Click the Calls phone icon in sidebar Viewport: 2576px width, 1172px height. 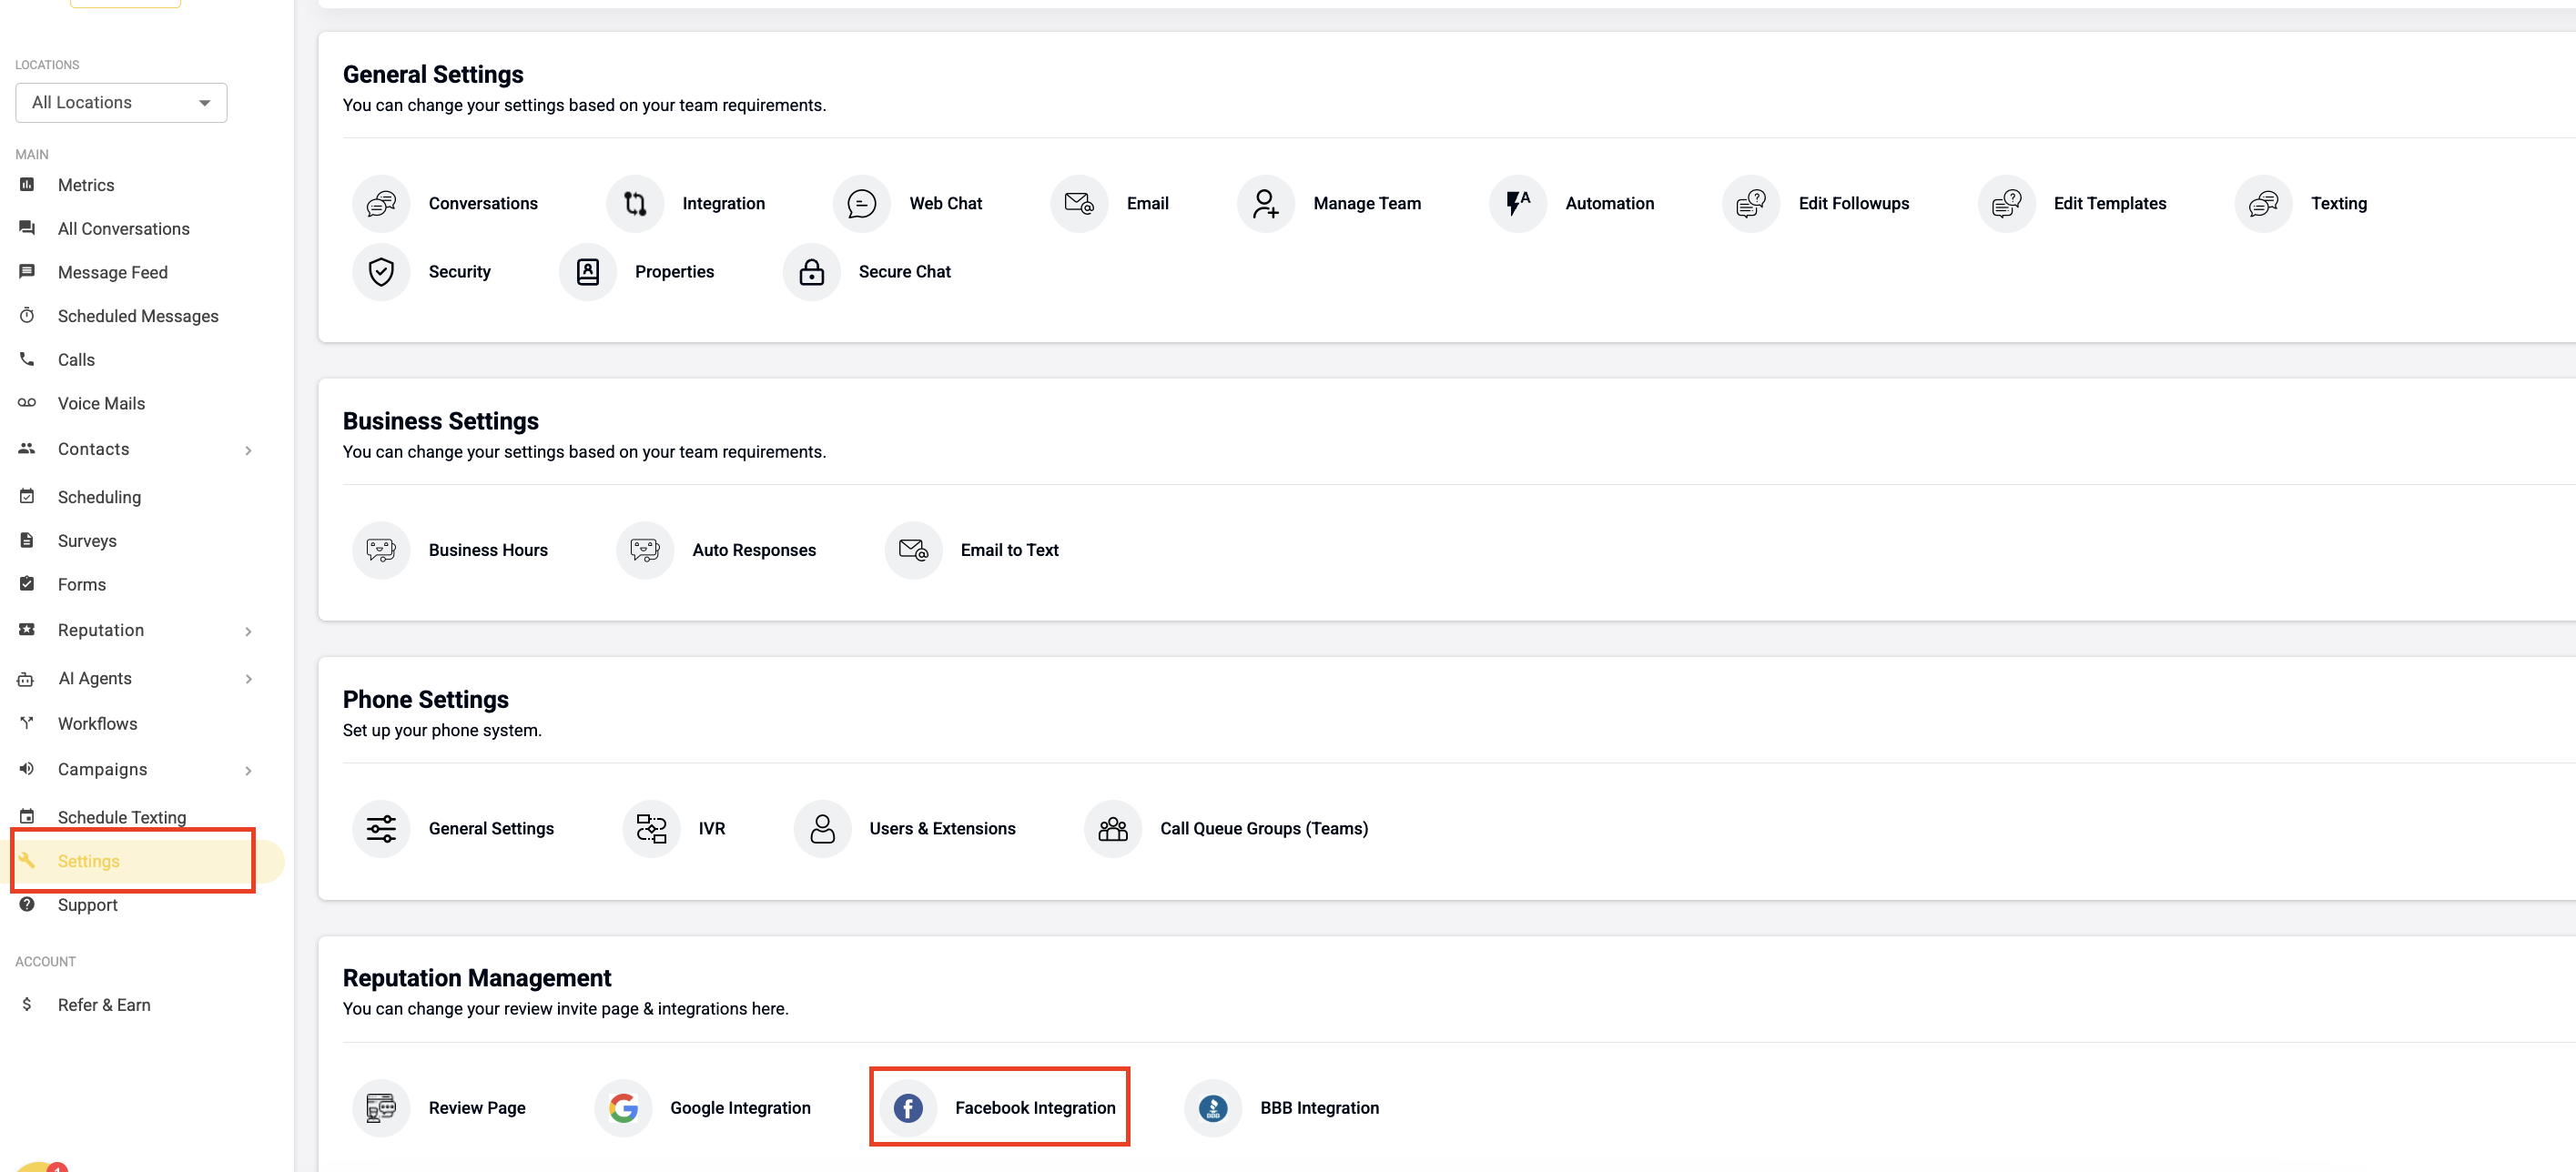[27, 359]
